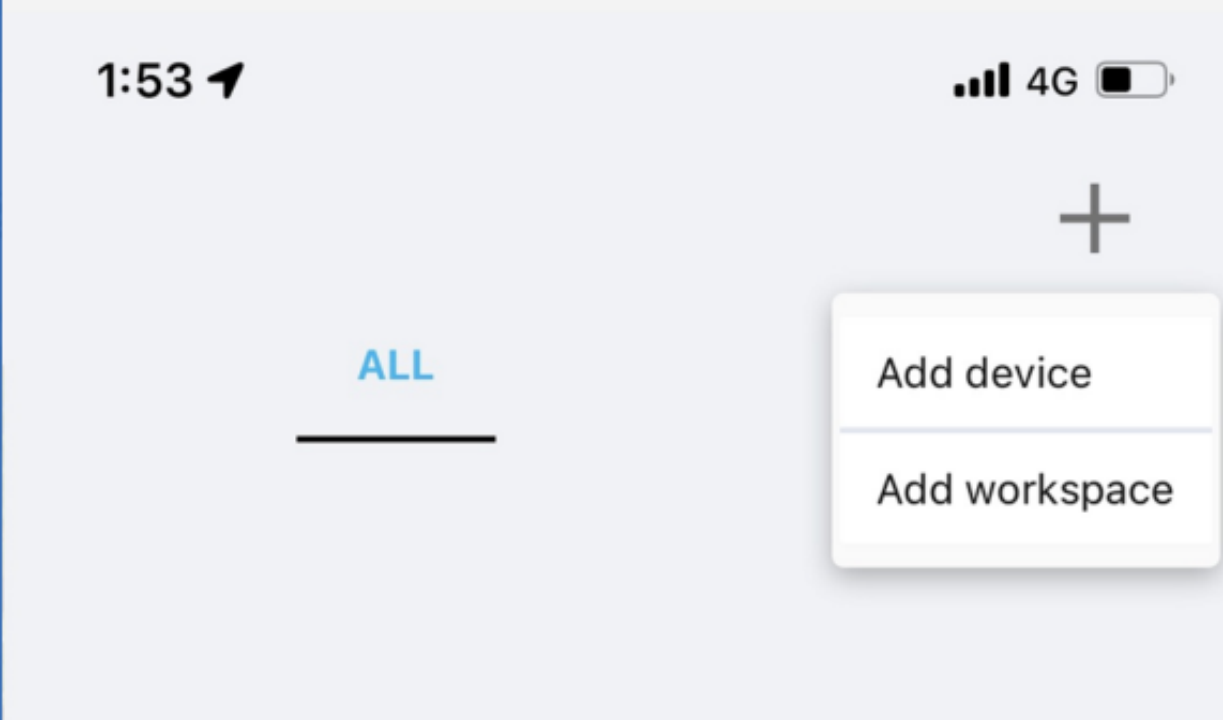
Task: Click the 1:53 clock in status bar
Action: coord(144,81)
